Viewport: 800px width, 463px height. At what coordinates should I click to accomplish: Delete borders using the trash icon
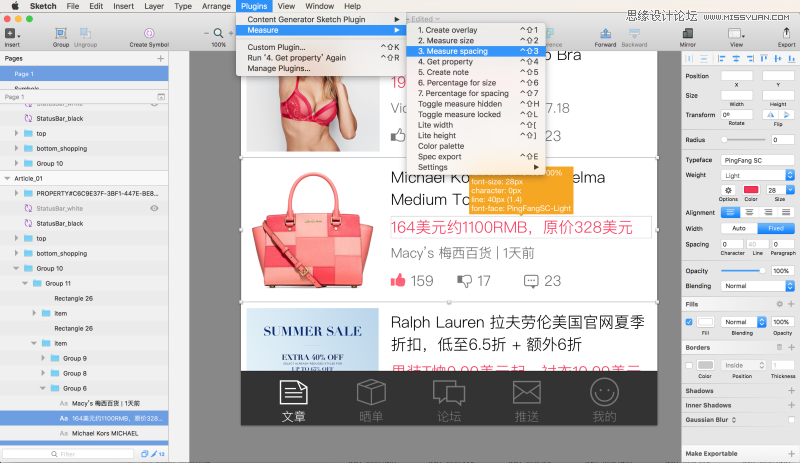779,348
